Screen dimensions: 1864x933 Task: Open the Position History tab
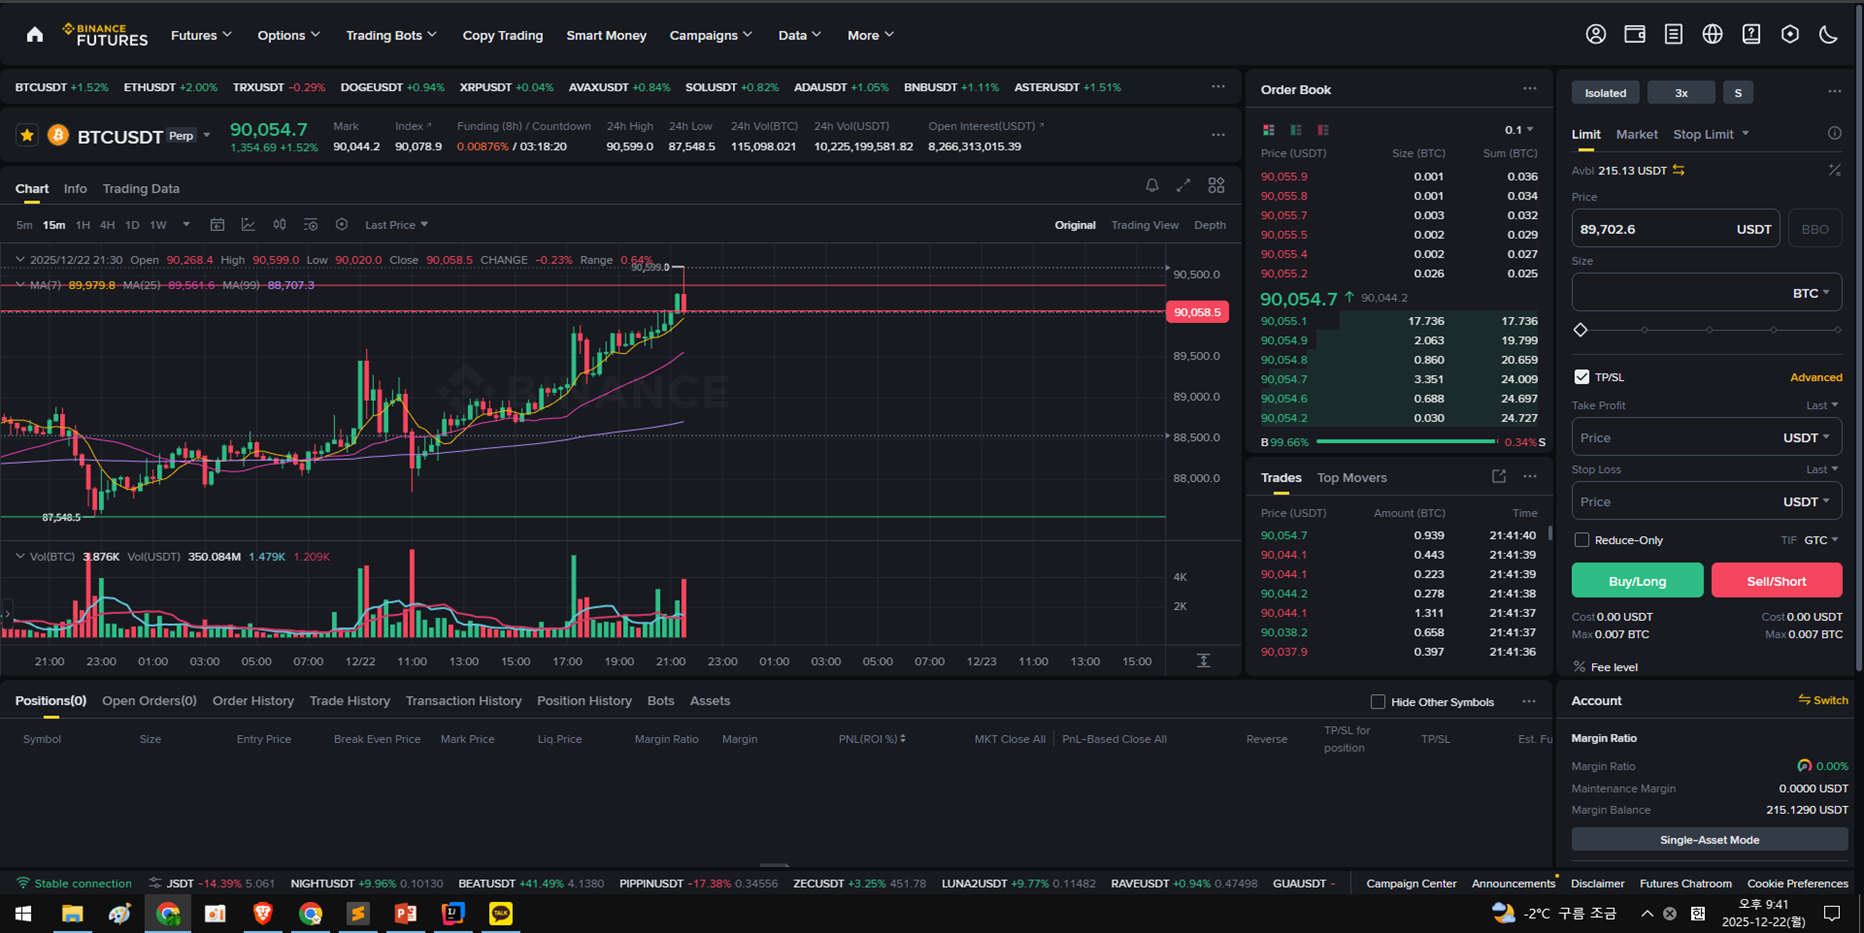click(584, 701)
